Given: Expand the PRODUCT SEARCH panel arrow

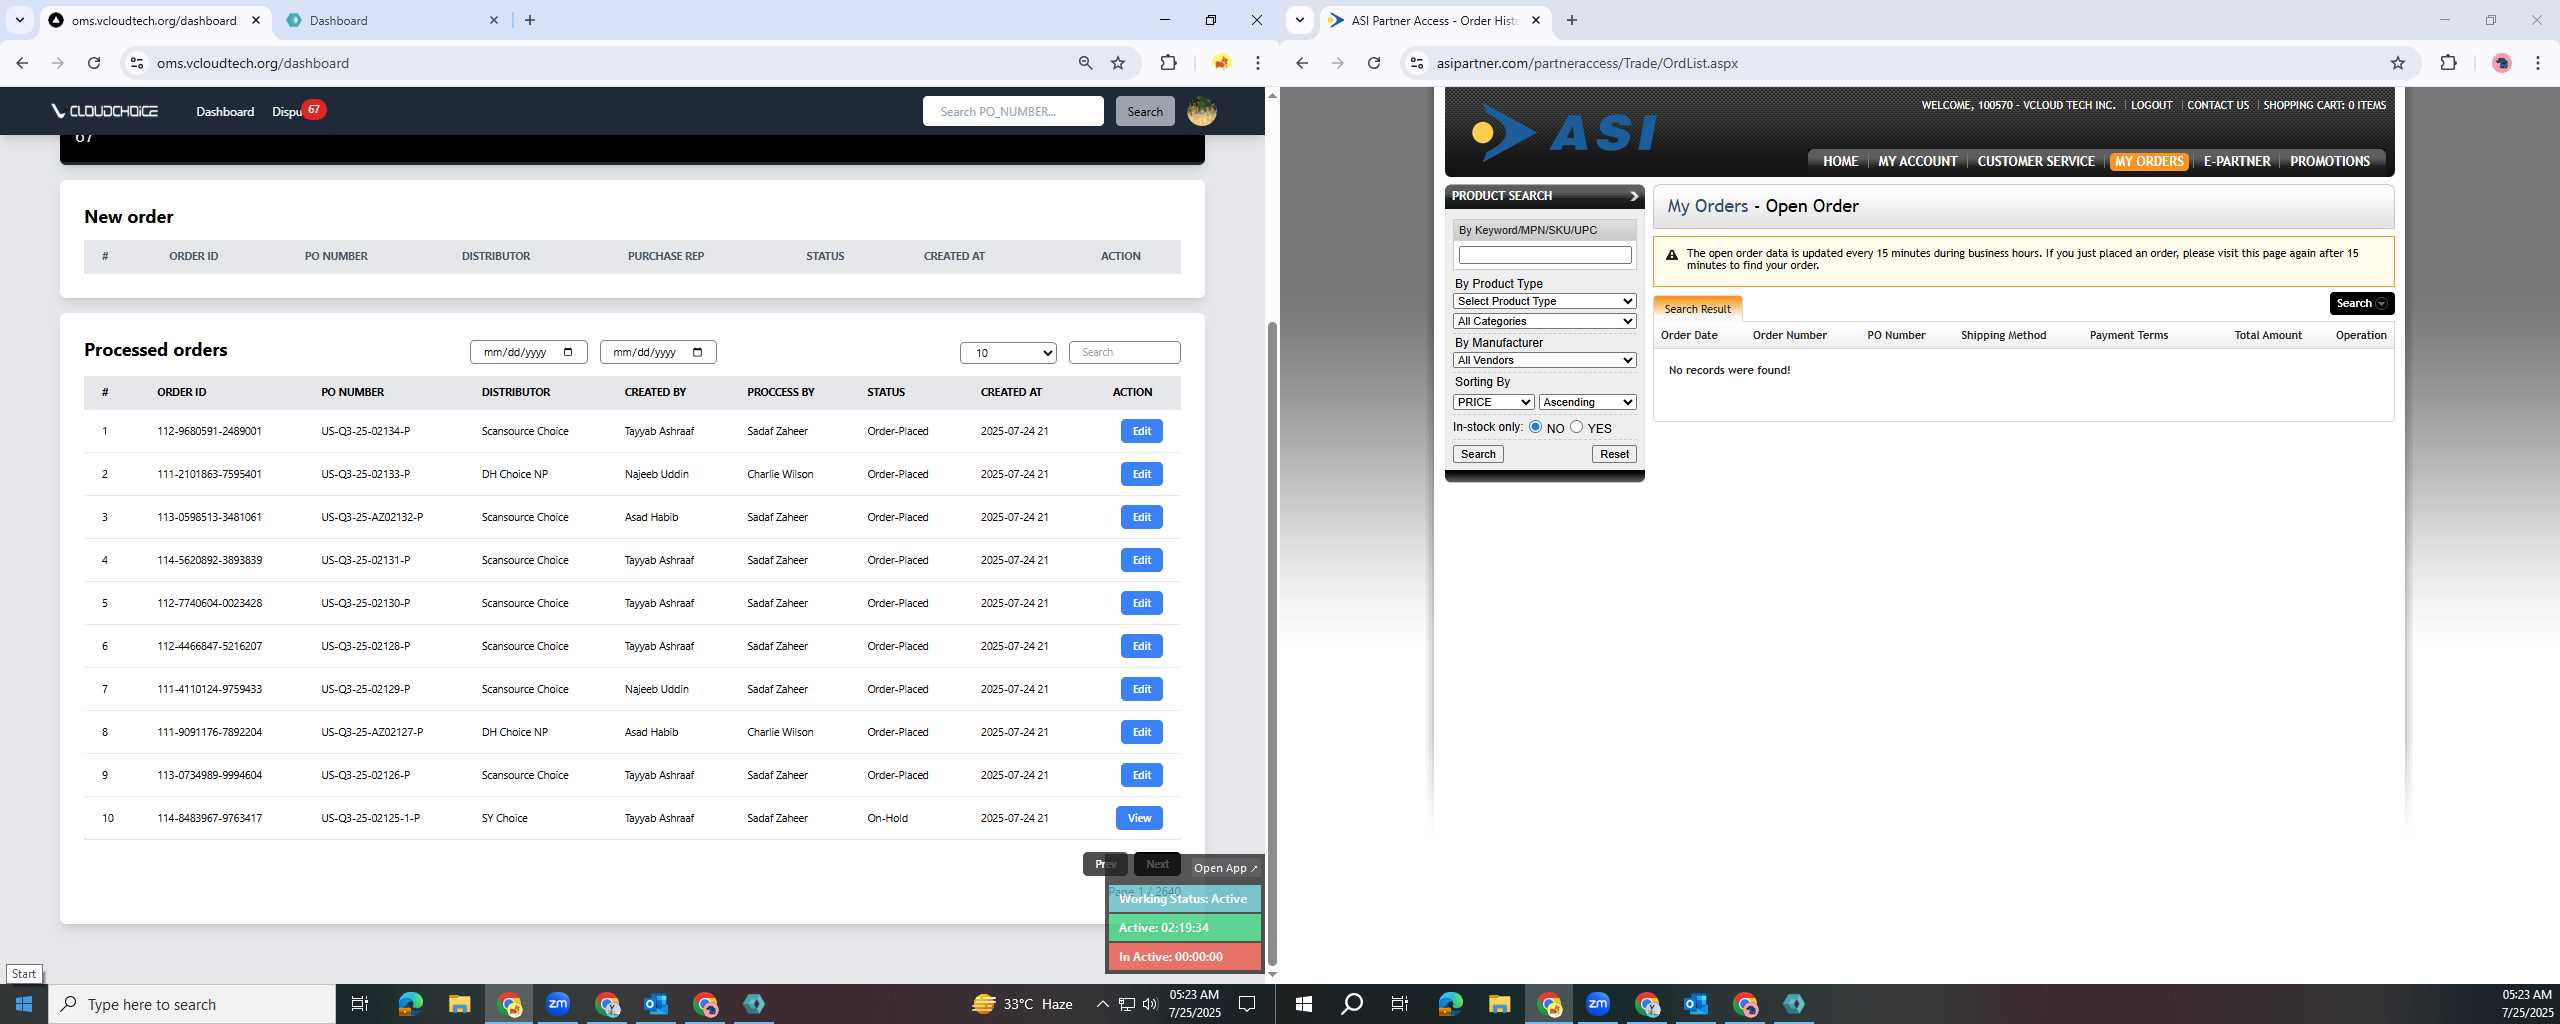Looking at the screenshot, I should click(x=1634, y=196).
